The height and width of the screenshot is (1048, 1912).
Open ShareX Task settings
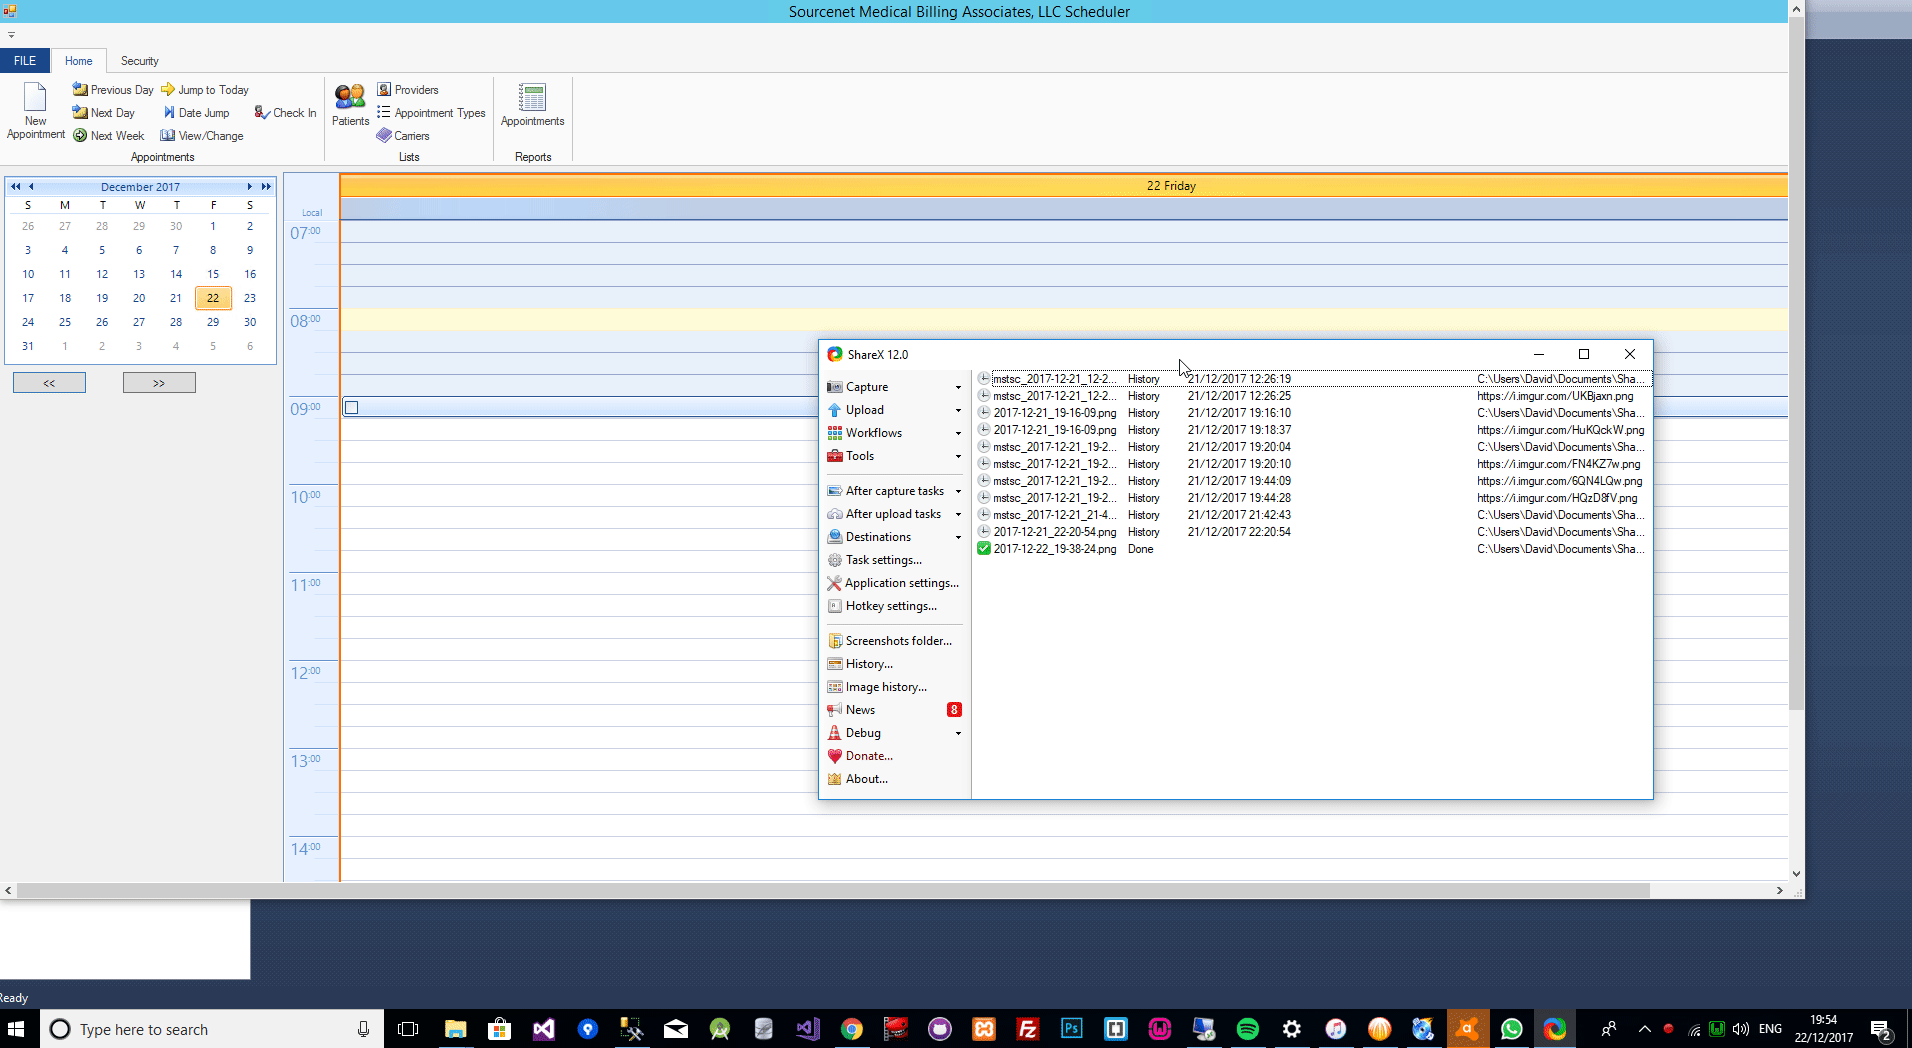pyautogui.click(x=875, y=560)
